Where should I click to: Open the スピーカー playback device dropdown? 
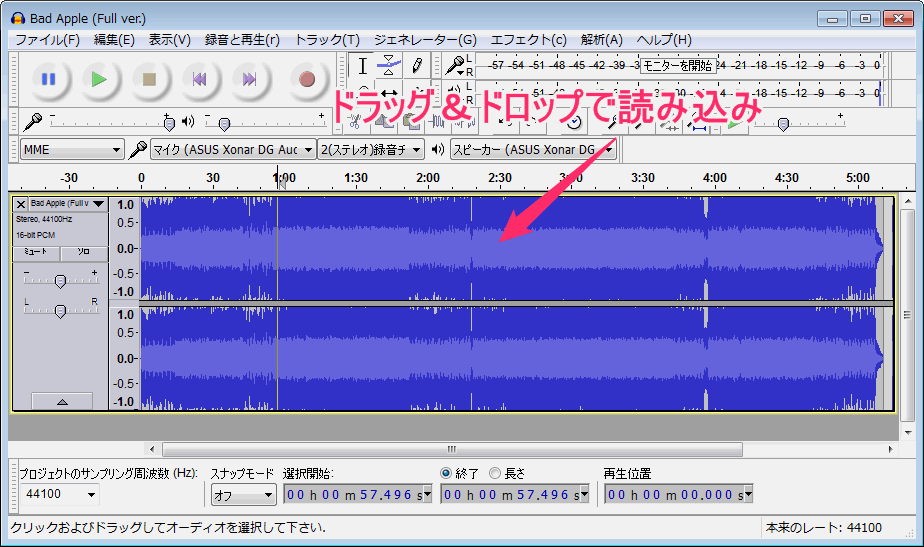point(533,150)
